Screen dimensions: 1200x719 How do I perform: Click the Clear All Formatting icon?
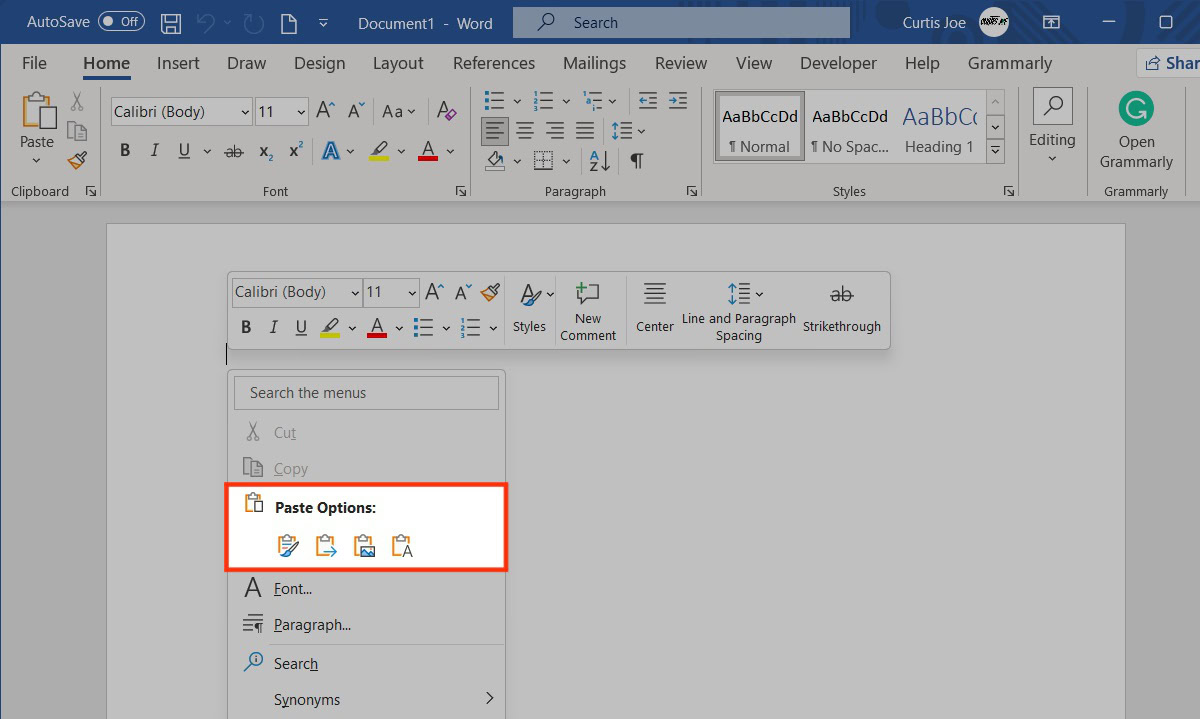tap(446, 112)
